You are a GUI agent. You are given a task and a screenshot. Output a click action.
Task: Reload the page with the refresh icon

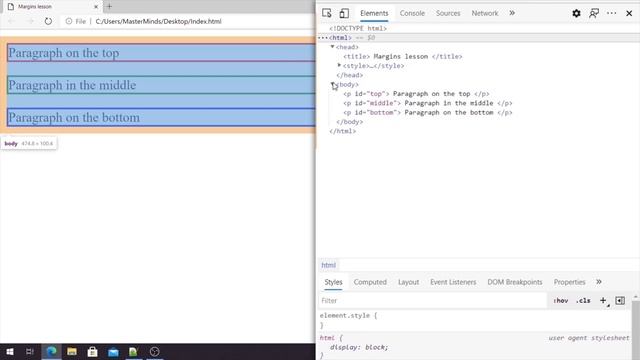click(48, 21)
